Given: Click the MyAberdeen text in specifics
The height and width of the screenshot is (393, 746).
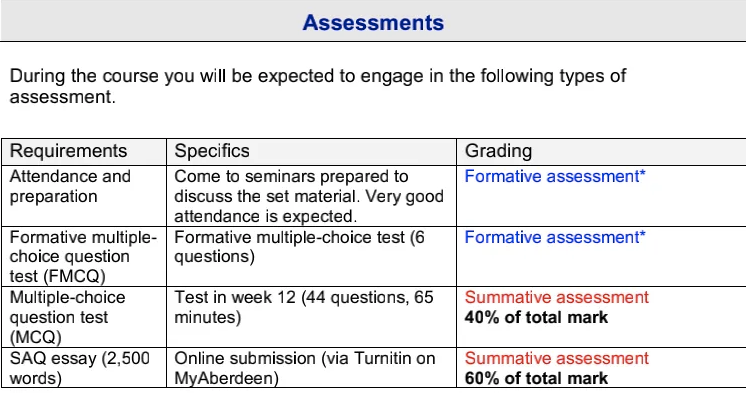Looking at the screenshot, I should 226,378.
